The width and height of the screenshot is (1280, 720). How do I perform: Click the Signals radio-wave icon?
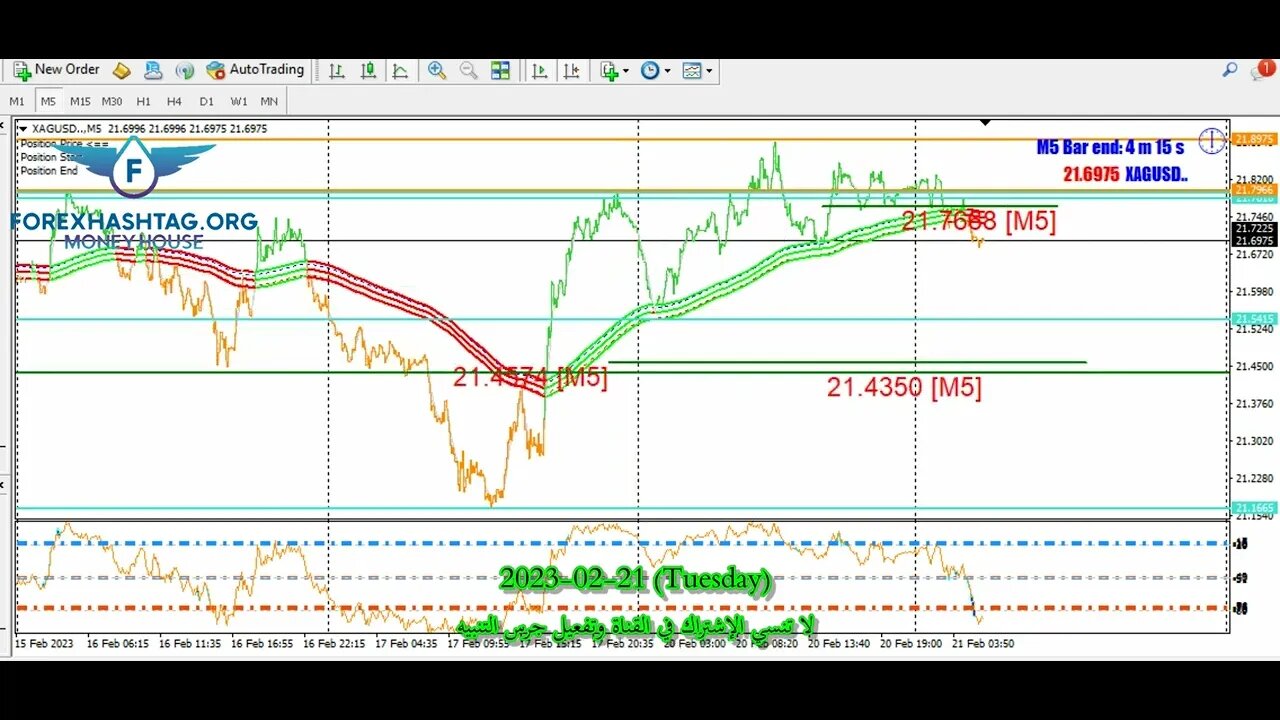point(185,70)
